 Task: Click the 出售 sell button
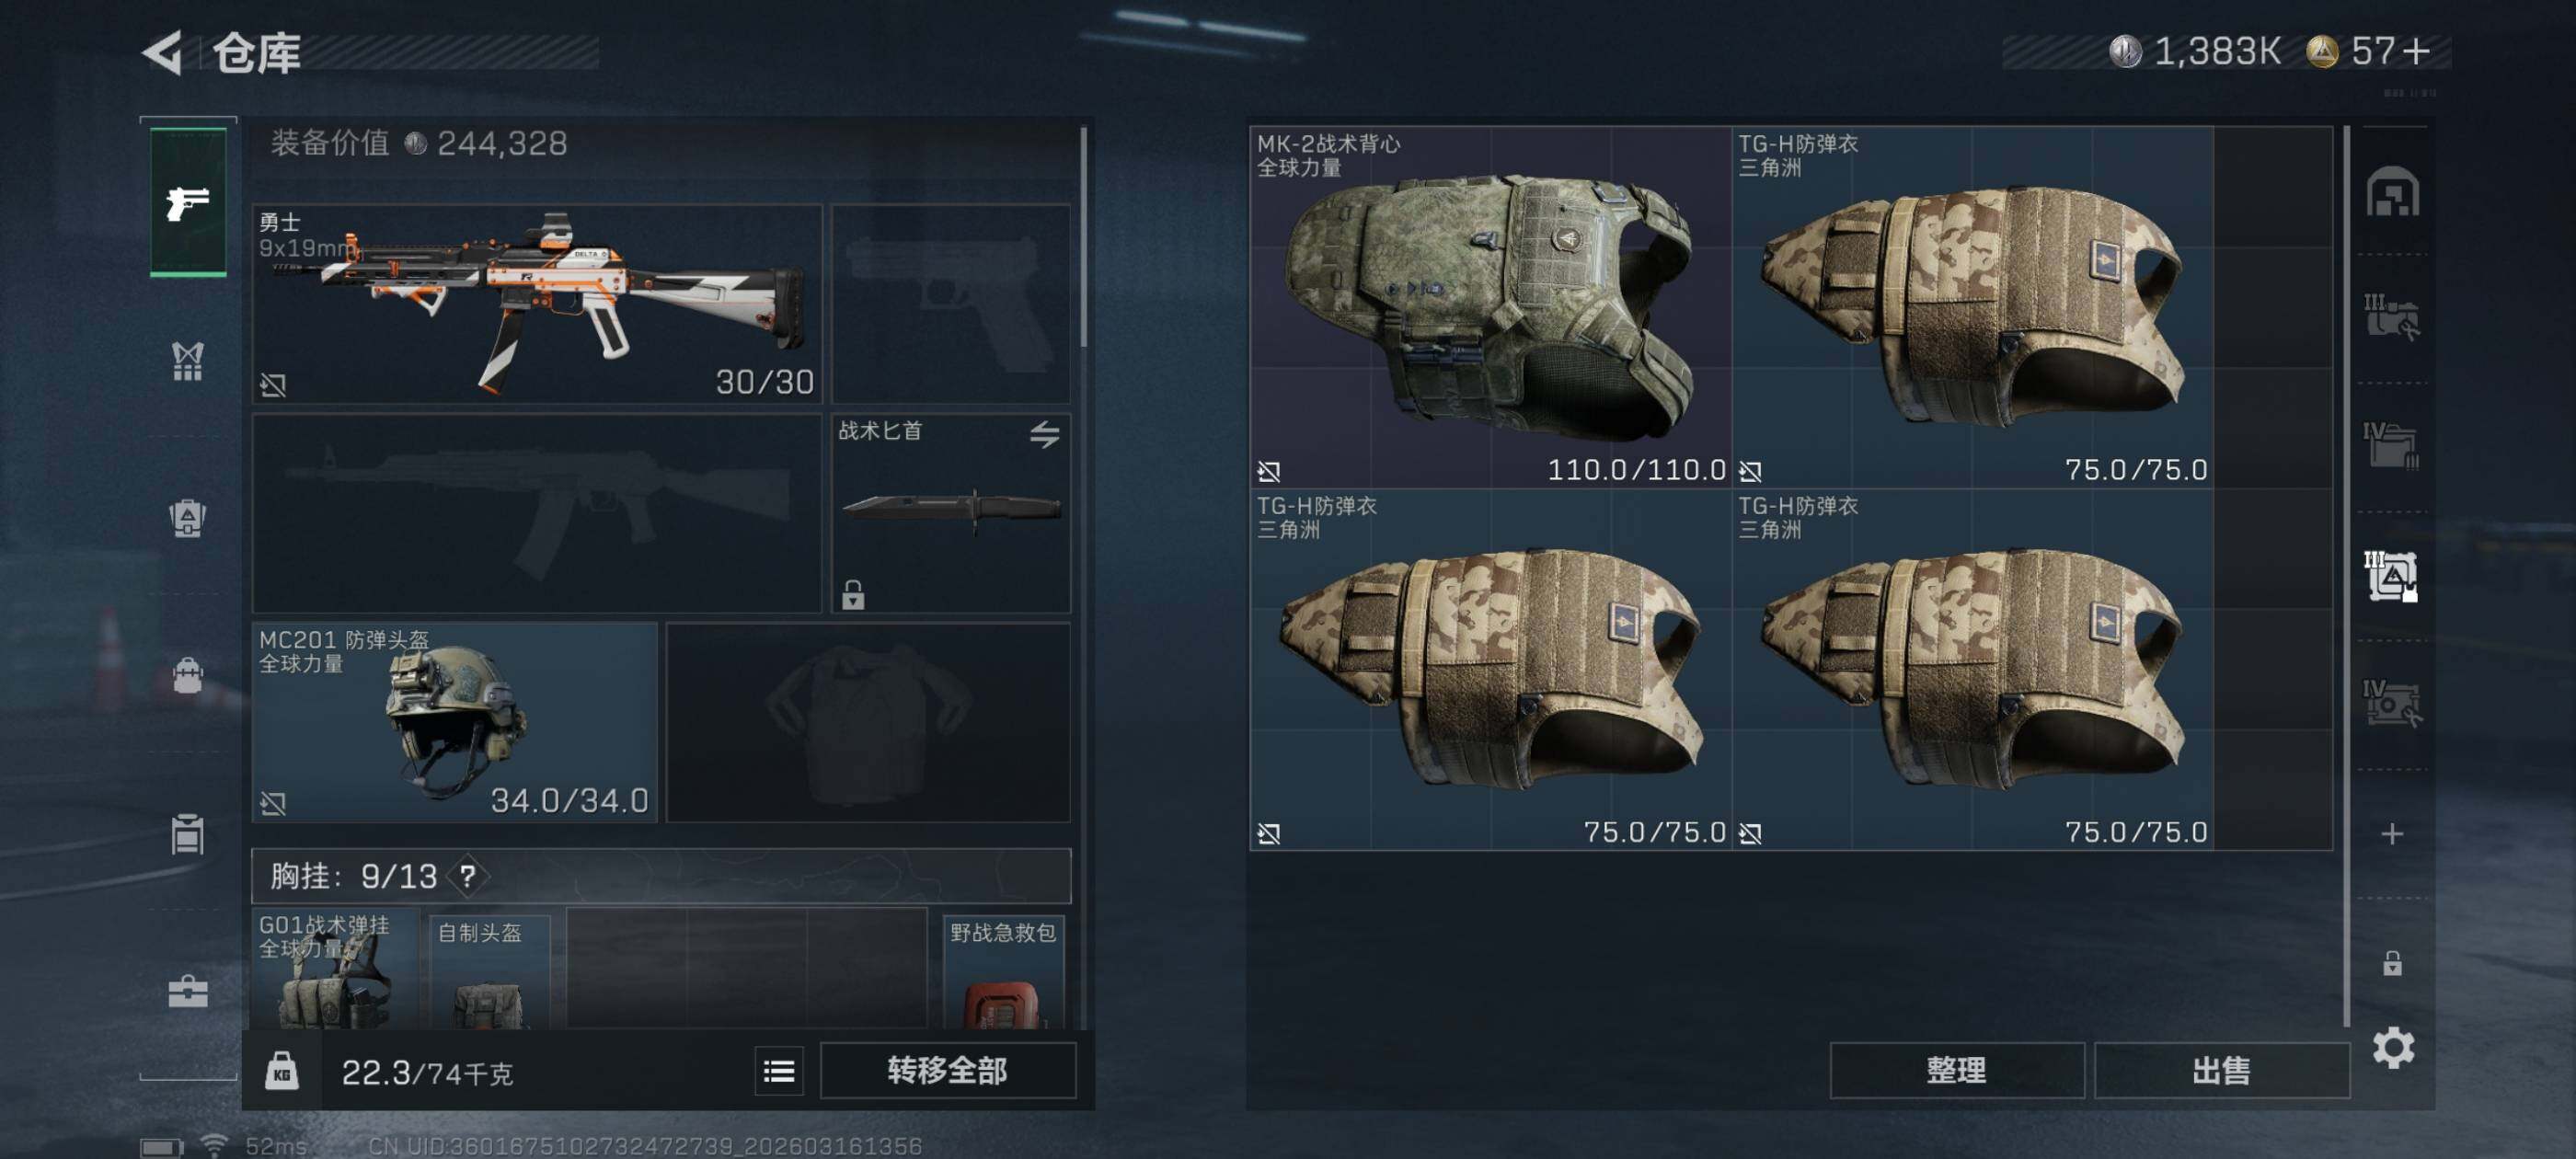point(2221,1071)
